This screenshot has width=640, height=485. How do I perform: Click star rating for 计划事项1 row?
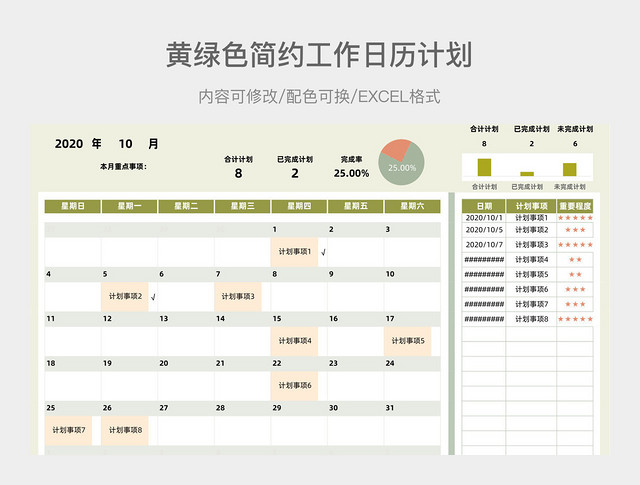tap(575, 218)
